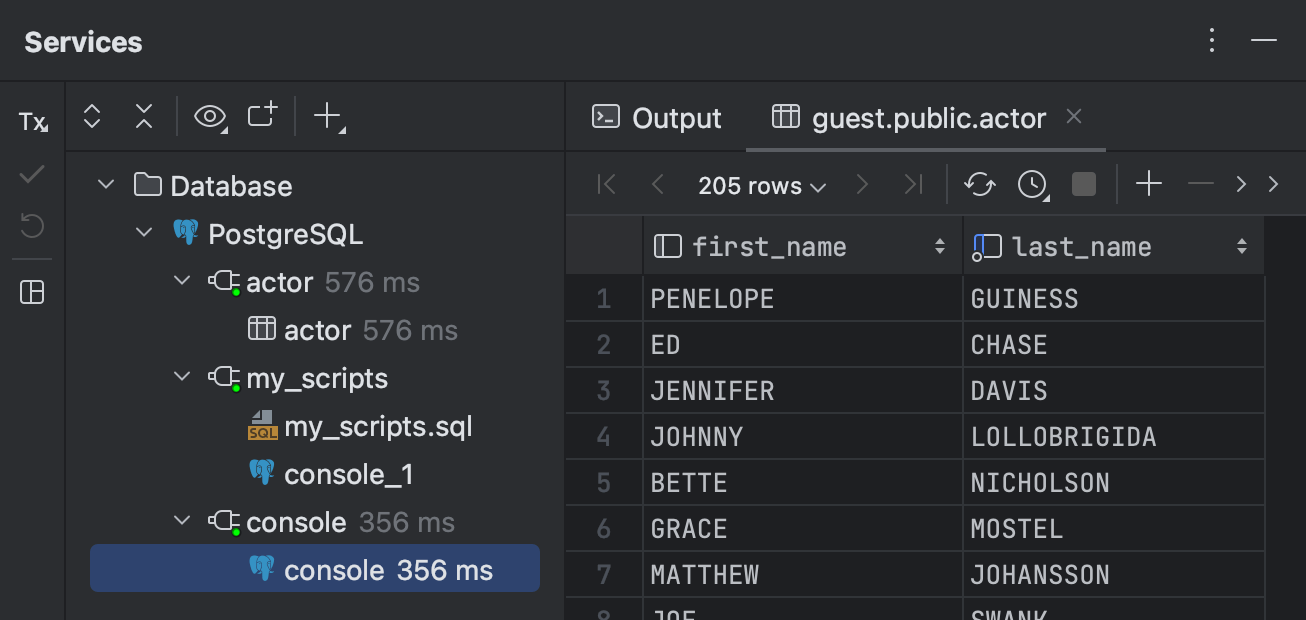Image resolution: width=1306 pixels, height=620 pixels.
Task: Toggle sort order on last_name column
Action: coord(1243,245)
